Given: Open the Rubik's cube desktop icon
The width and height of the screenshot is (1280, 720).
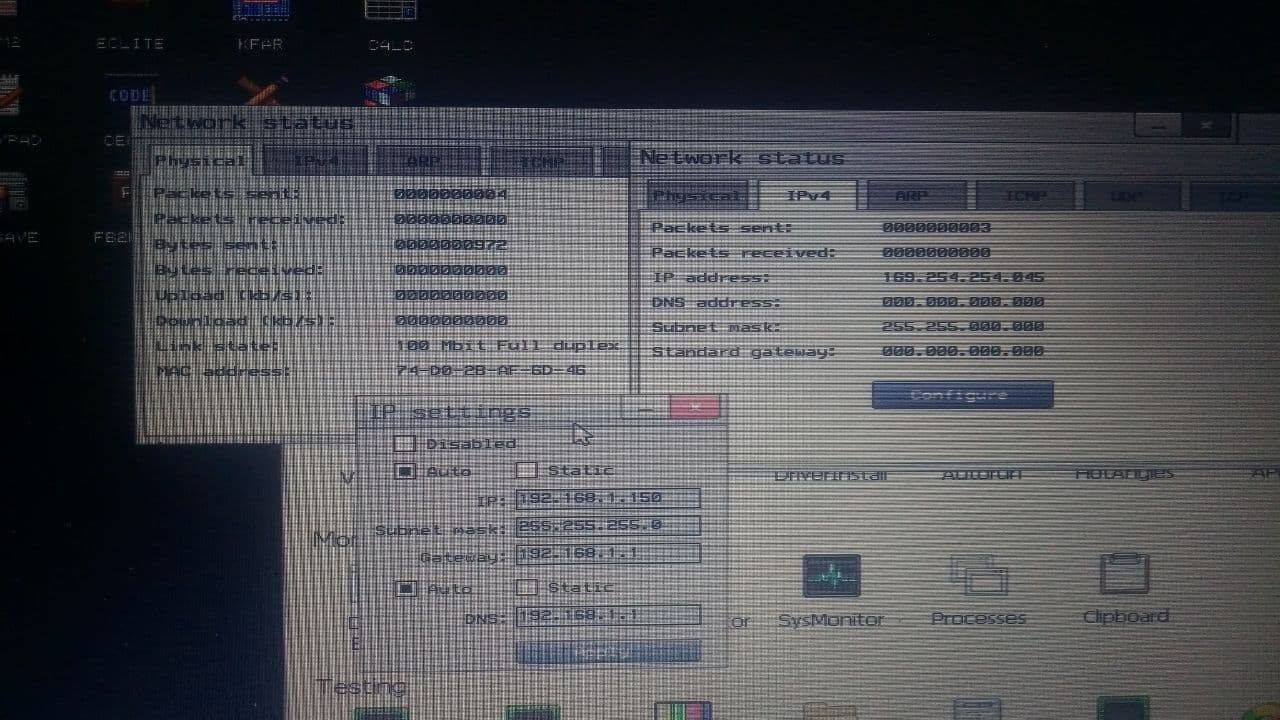Looking at the screenshot, I should point(390,91).
